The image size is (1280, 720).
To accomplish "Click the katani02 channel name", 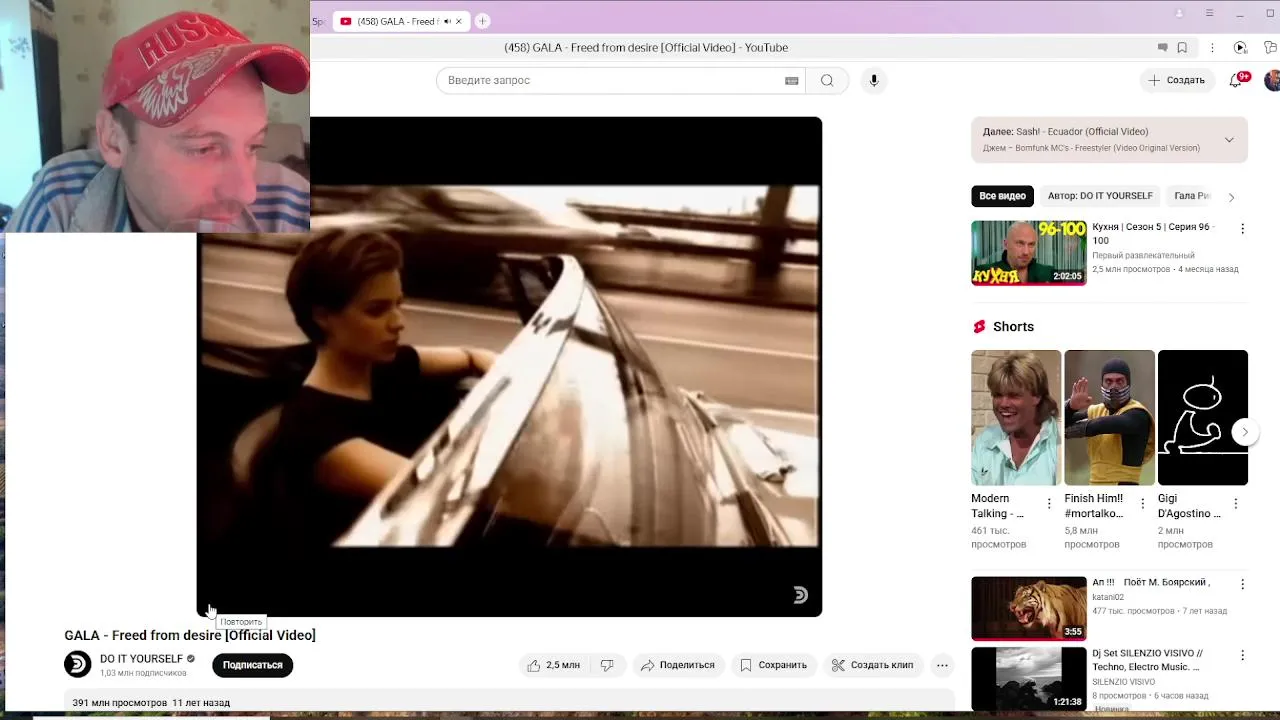I will [x=1108, y=597].
